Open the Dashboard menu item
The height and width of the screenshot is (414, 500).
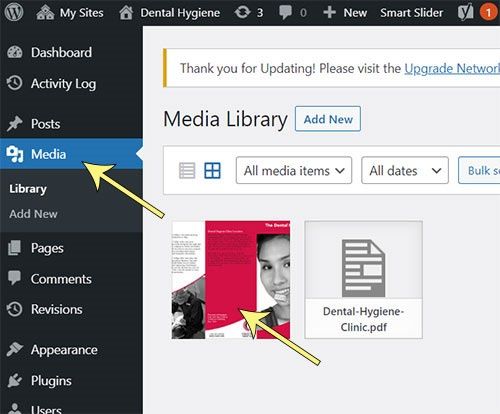(61, 52)
